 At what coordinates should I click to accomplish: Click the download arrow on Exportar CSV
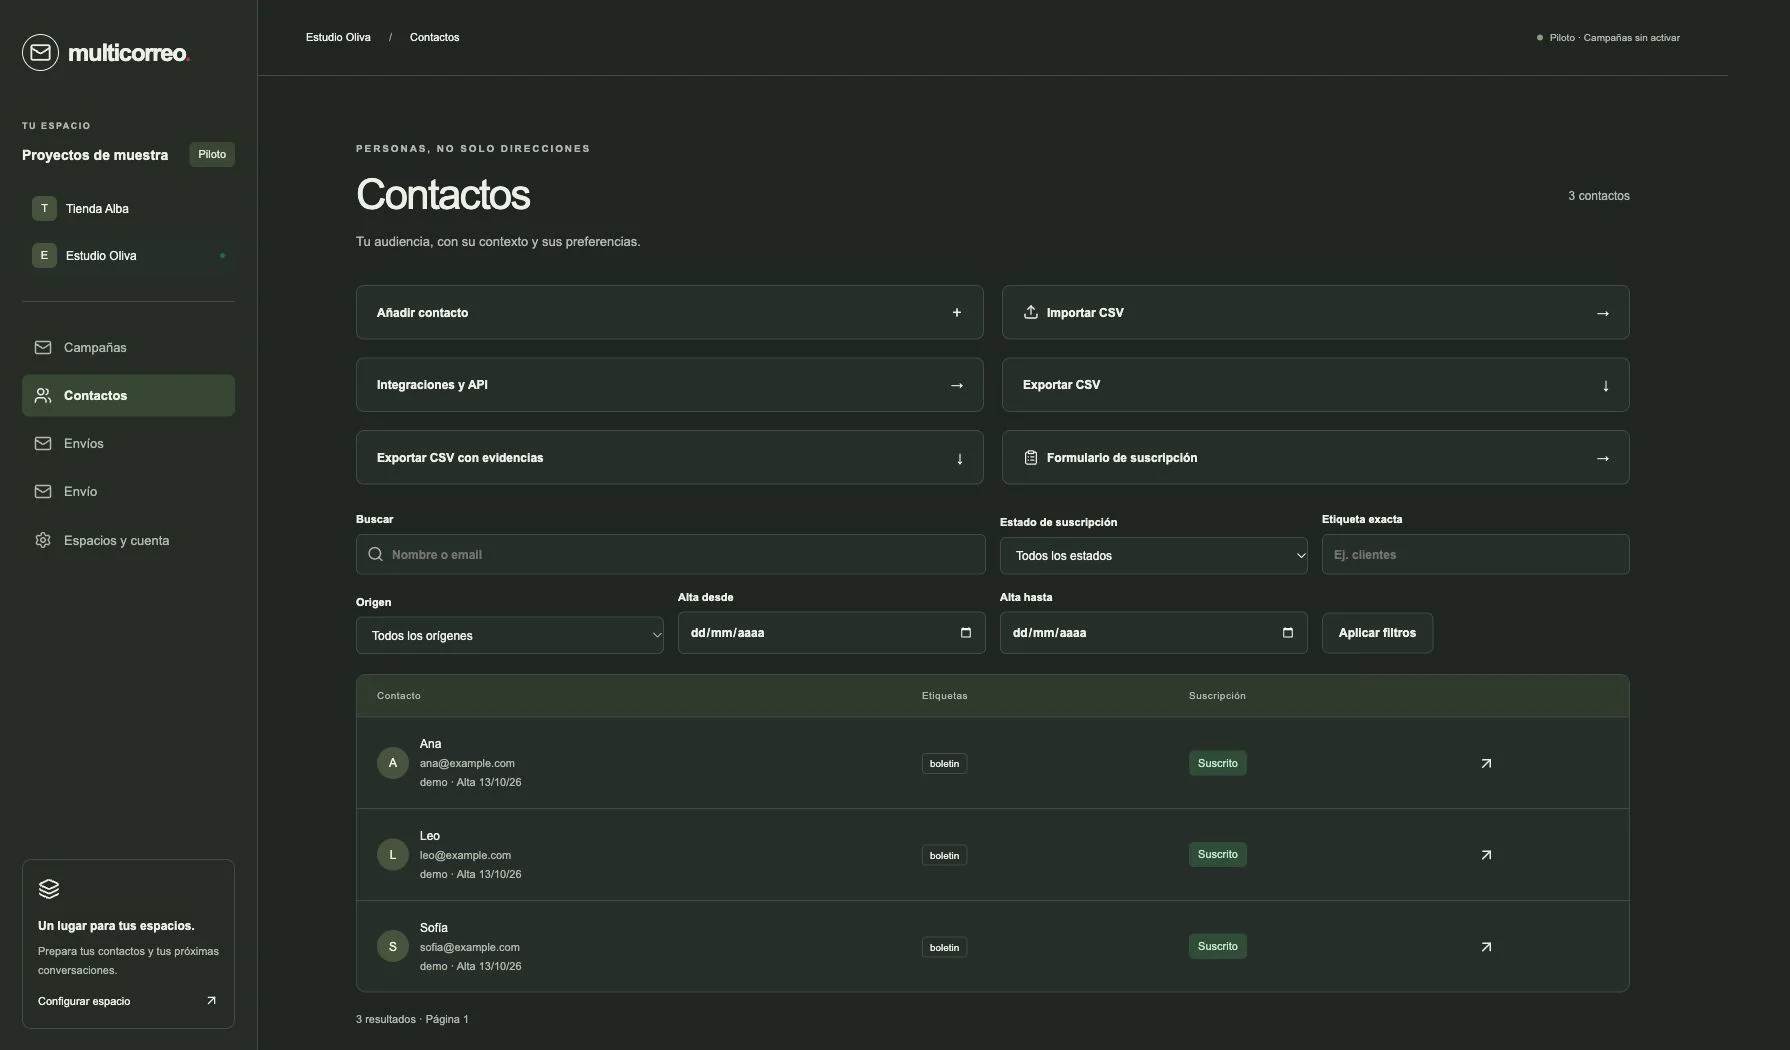1606,385
